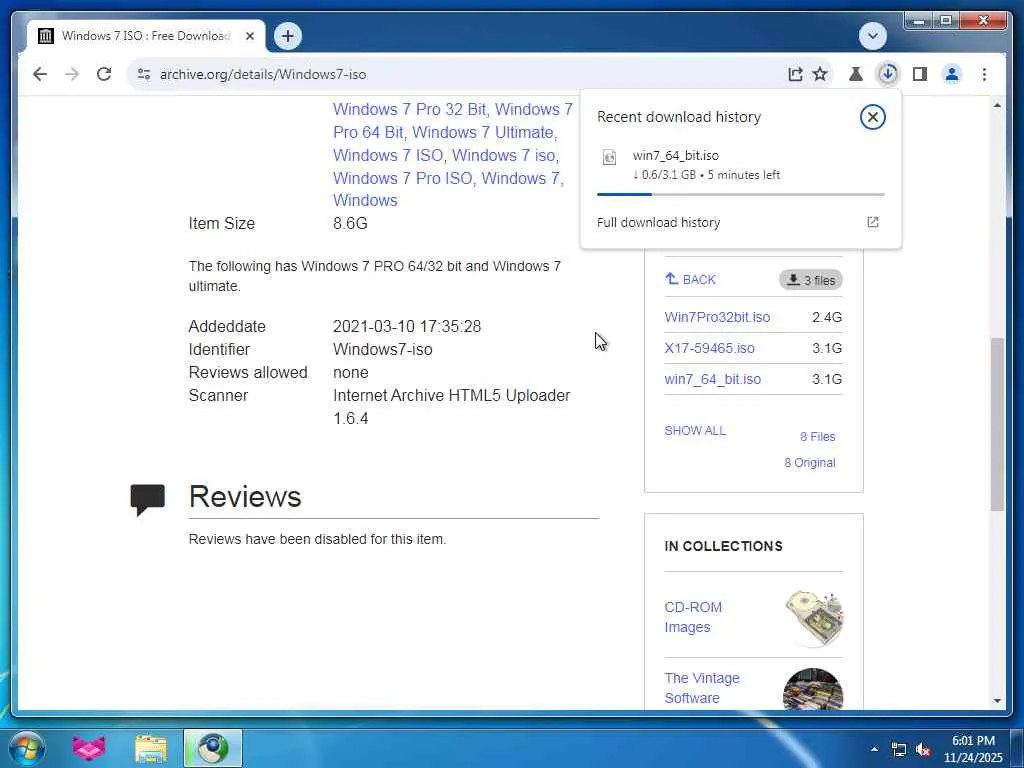1024x768 pixels.
Task: Click the network tray icon
Action: point(899,750)
